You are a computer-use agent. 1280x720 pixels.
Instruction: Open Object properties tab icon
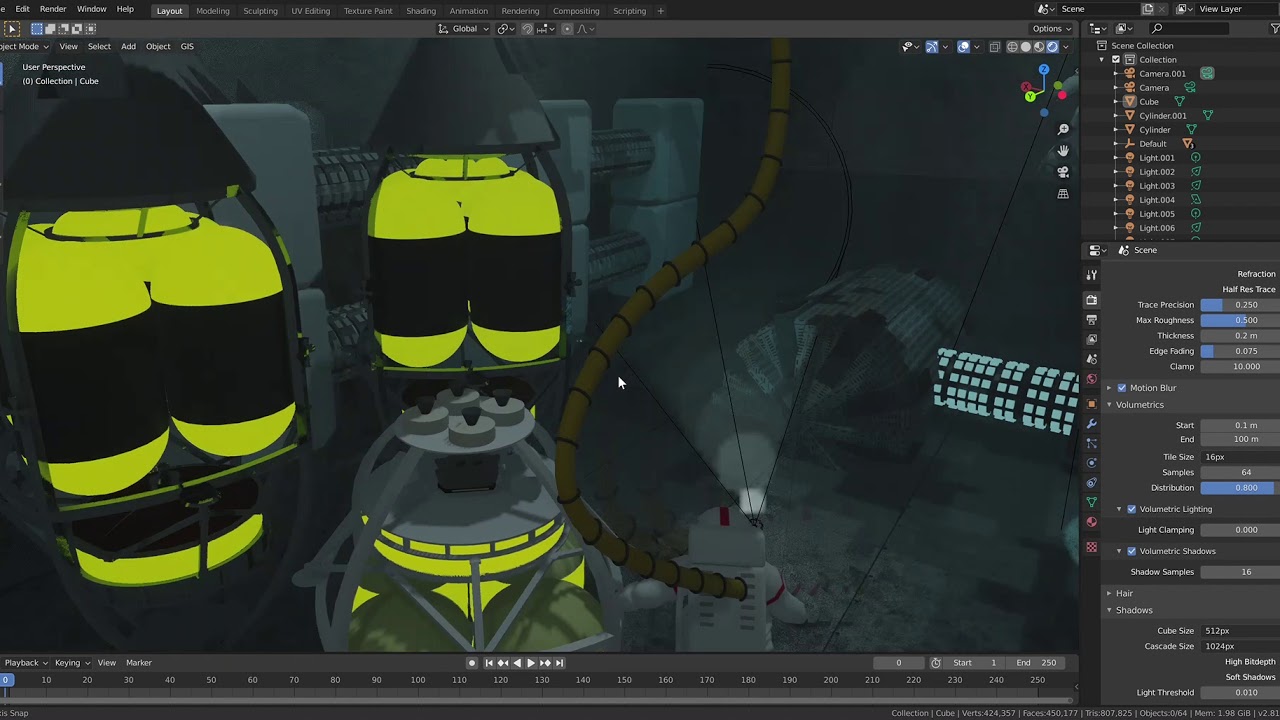(1091, 404)
